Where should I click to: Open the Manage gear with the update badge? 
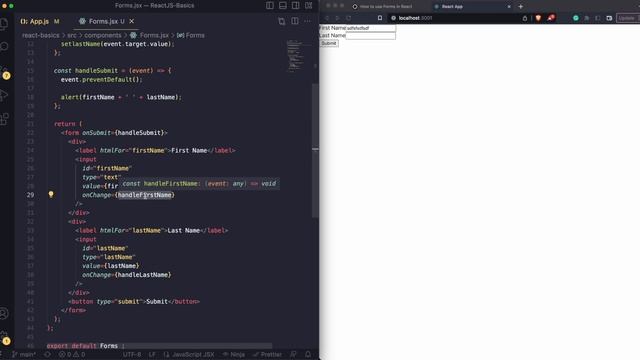click(x=5, y=338)
